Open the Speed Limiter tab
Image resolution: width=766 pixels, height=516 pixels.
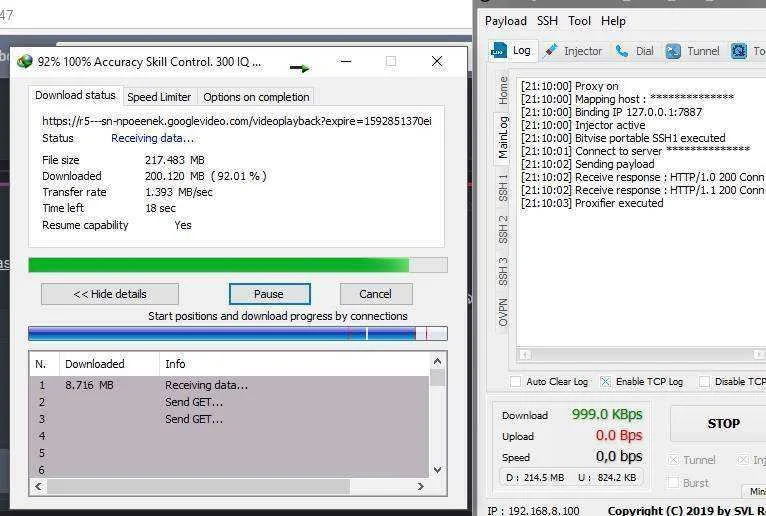[x=159, y=97]
